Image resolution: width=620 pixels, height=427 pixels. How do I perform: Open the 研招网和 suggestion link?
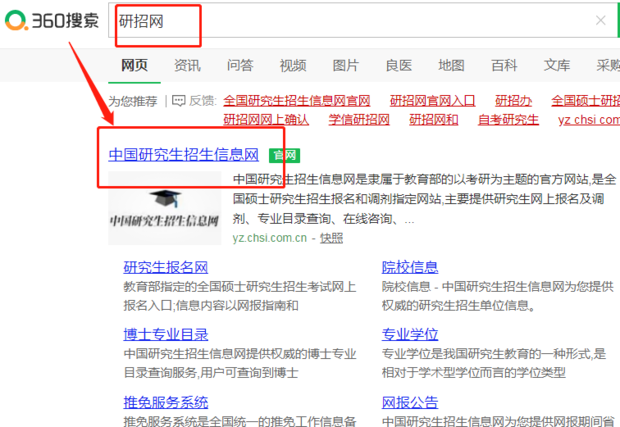434,120
